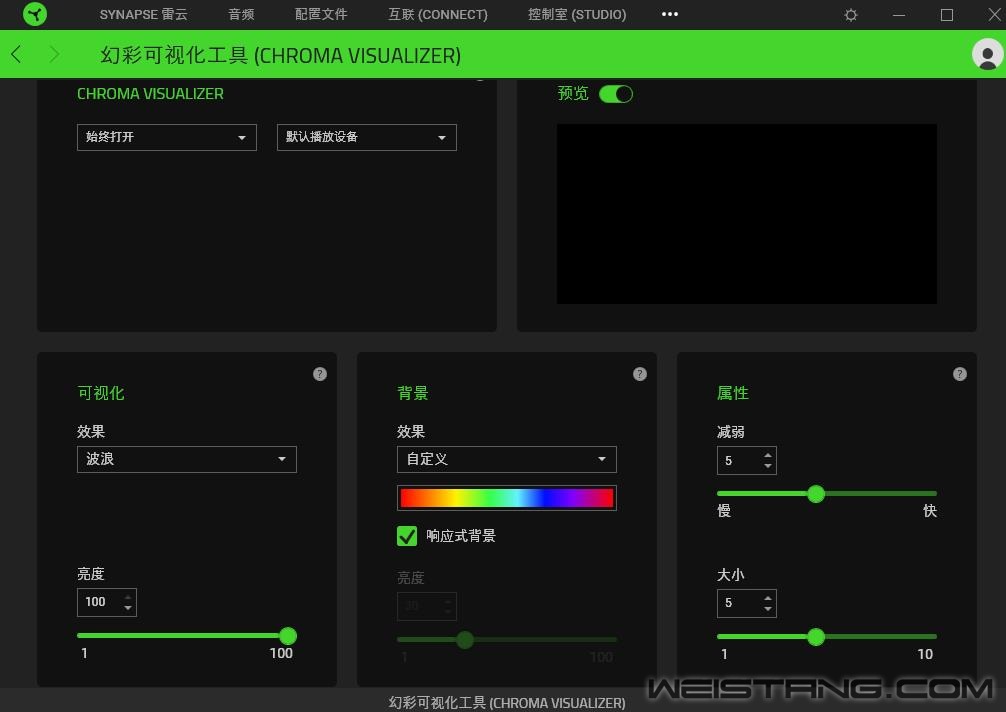
Task: Close the Synapse window
Action: 994,15
